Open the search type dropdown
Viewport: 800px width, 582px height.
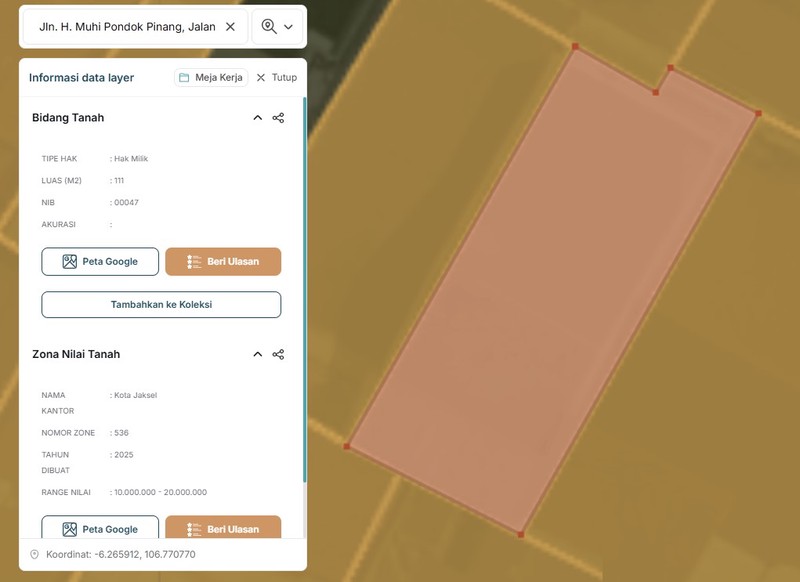pyautogui.click(x=277, y=27)
